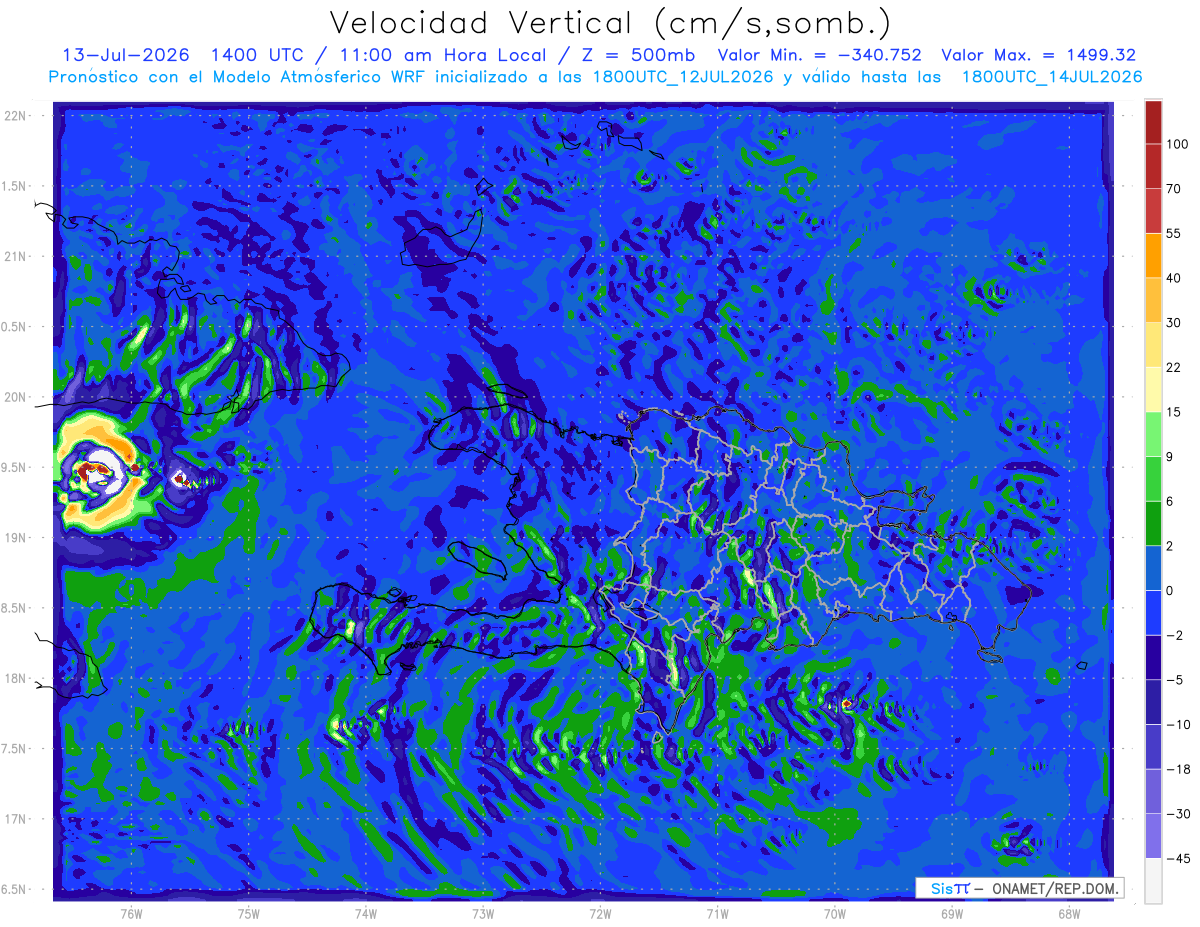The height and width of the screenshot is (927, 1200).
Task: Click the colorbar label '40'
Action: tap(1173, 278)
